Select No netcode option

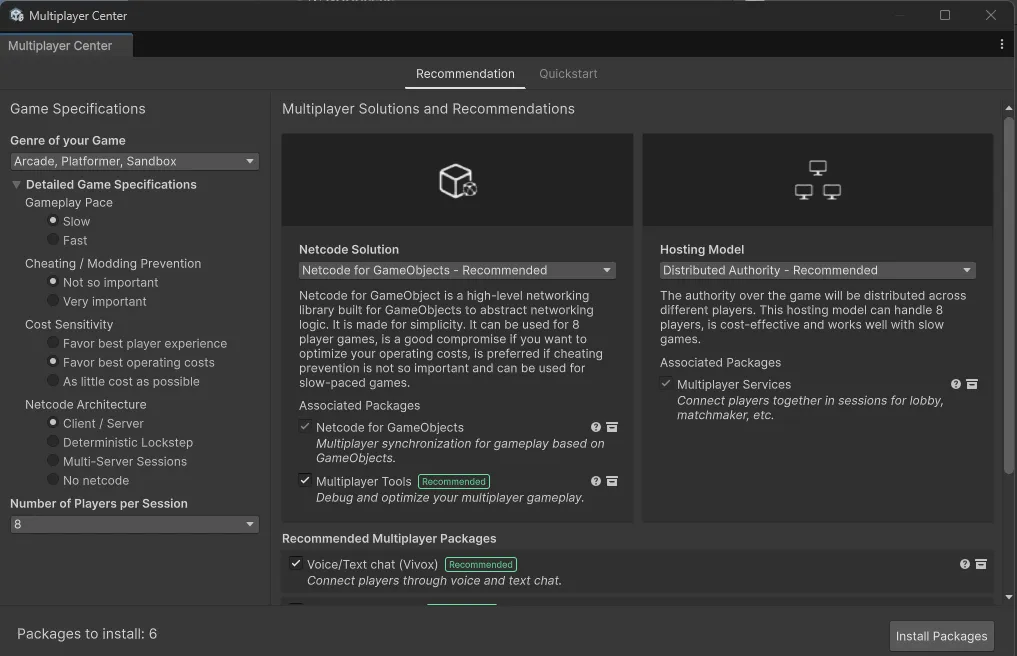(x=53, y=480)
